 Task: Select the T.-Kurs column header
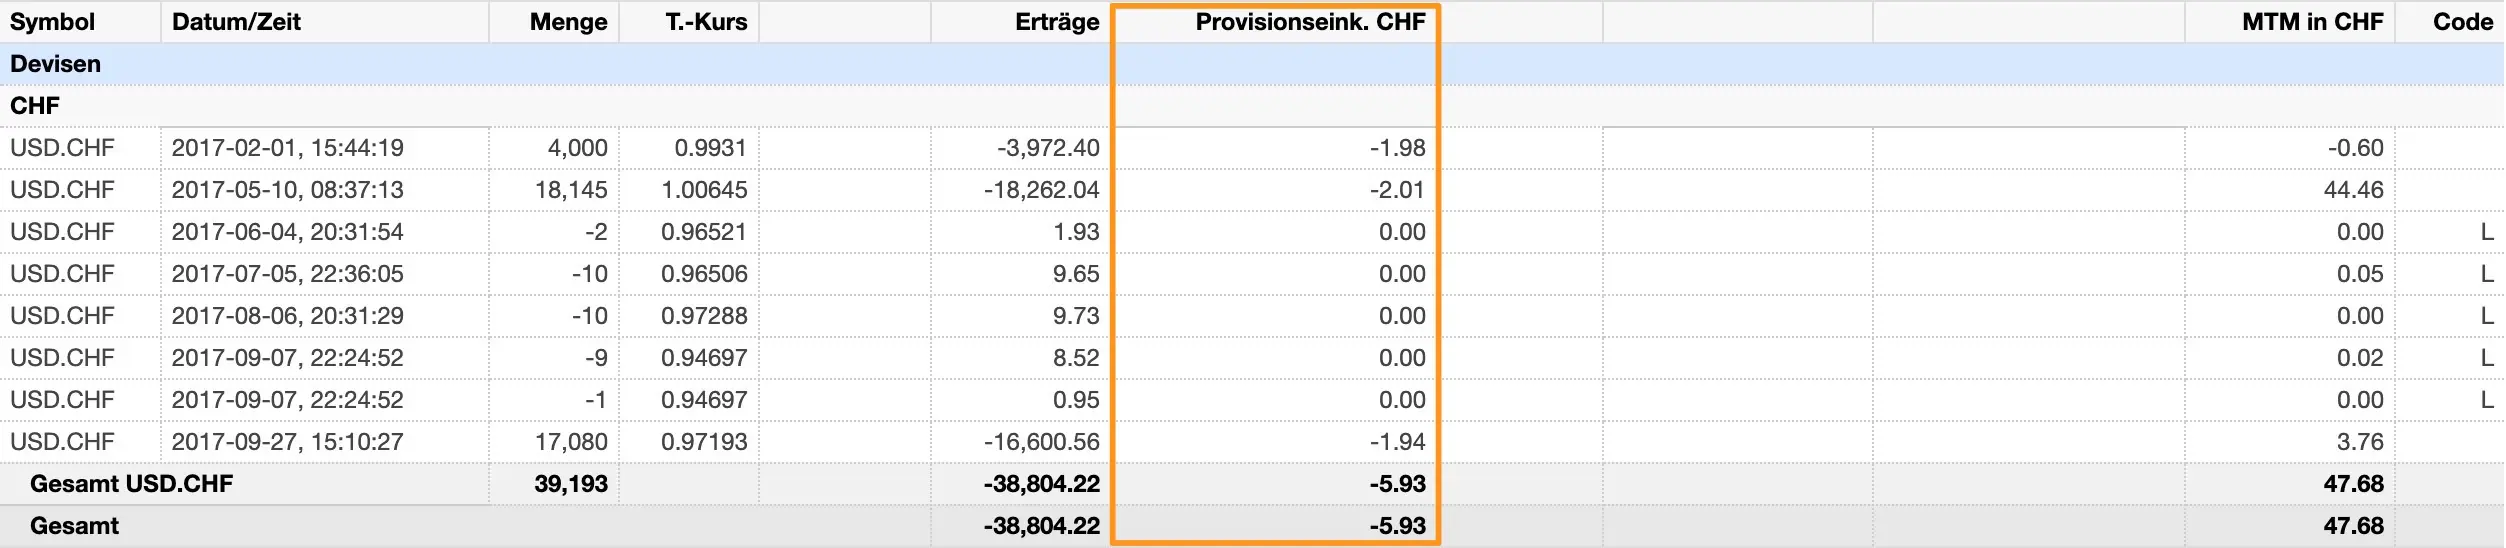click(706, 22)
